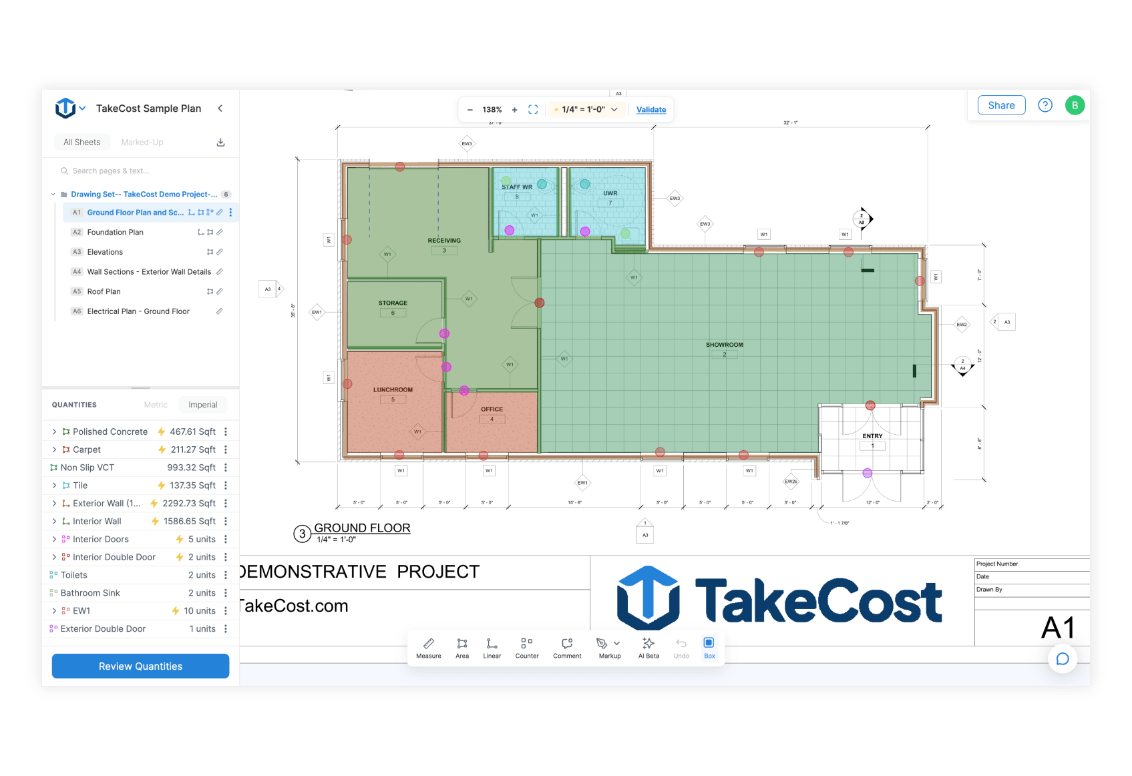
Task: Expand the Tile quantity
Action: click(x=54, y=486)
